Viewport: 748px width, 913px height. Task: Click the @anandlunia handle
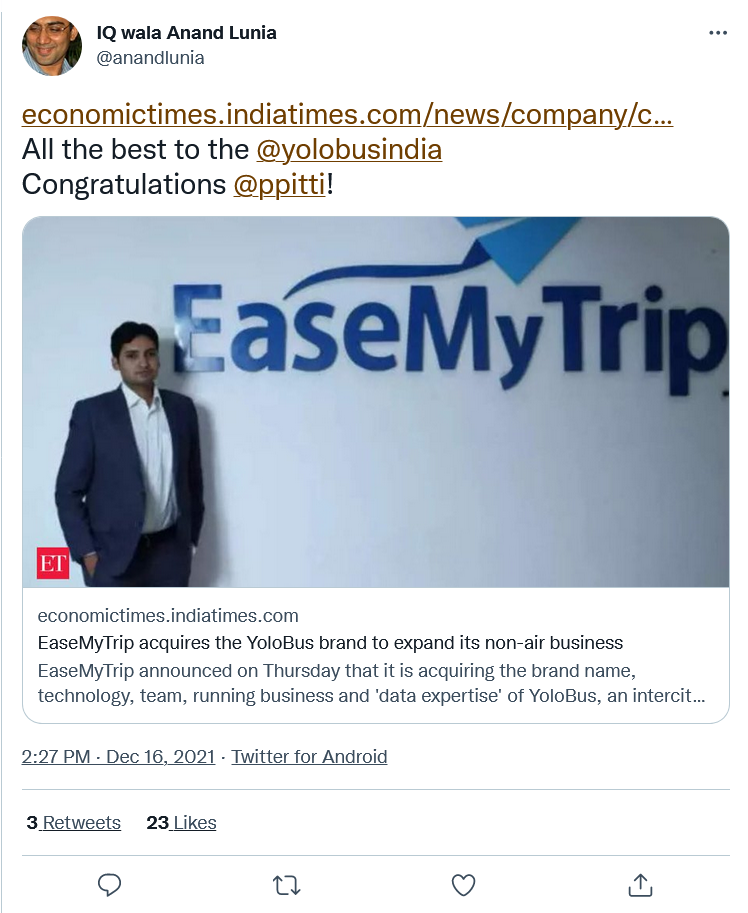click(x=150, y=58)
